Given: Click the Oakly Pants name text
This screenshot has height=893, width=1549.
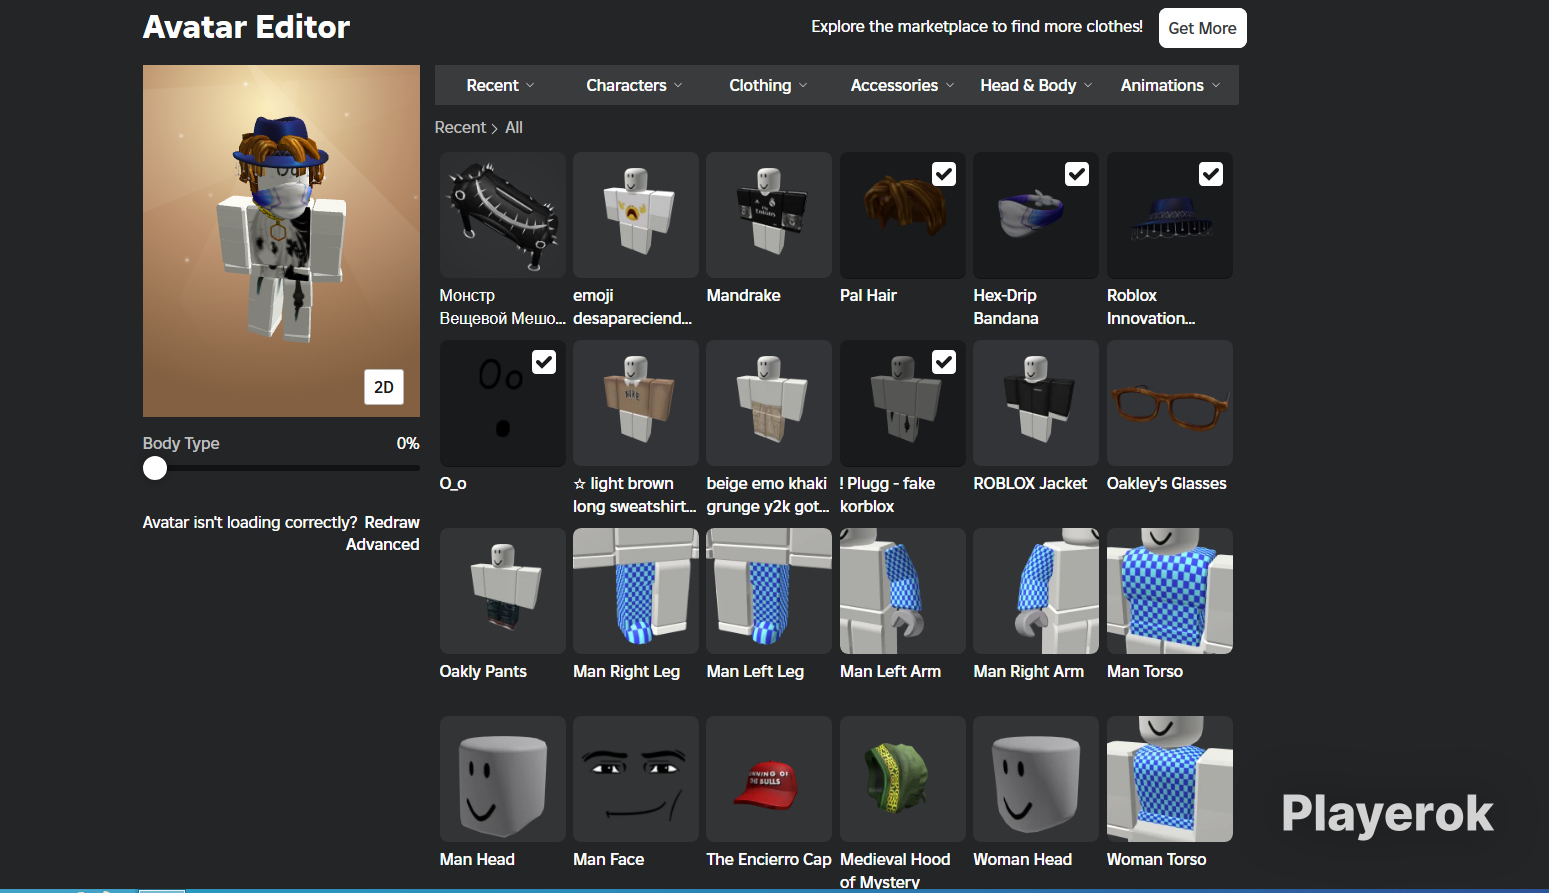Looking at the screenshot, I should click(x=483, y=671).
